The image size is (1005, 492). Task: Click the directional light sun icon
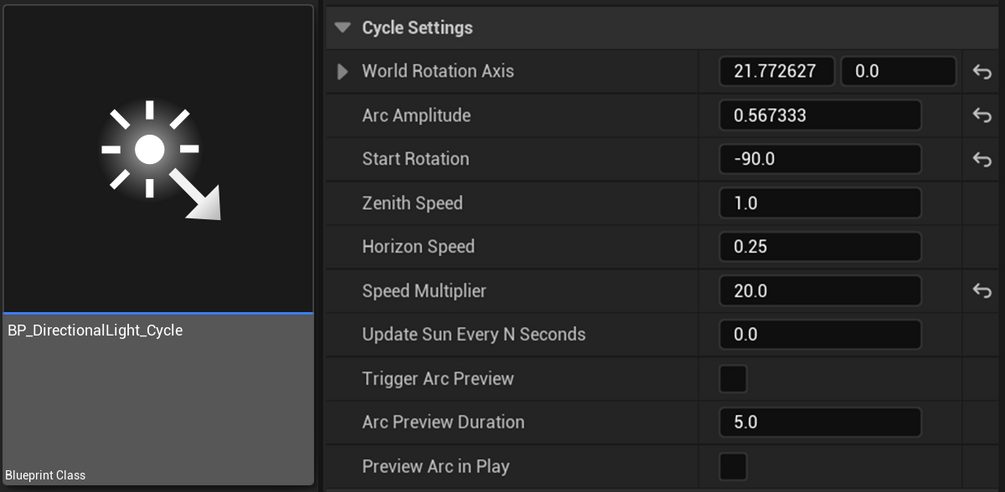point(160,158)
